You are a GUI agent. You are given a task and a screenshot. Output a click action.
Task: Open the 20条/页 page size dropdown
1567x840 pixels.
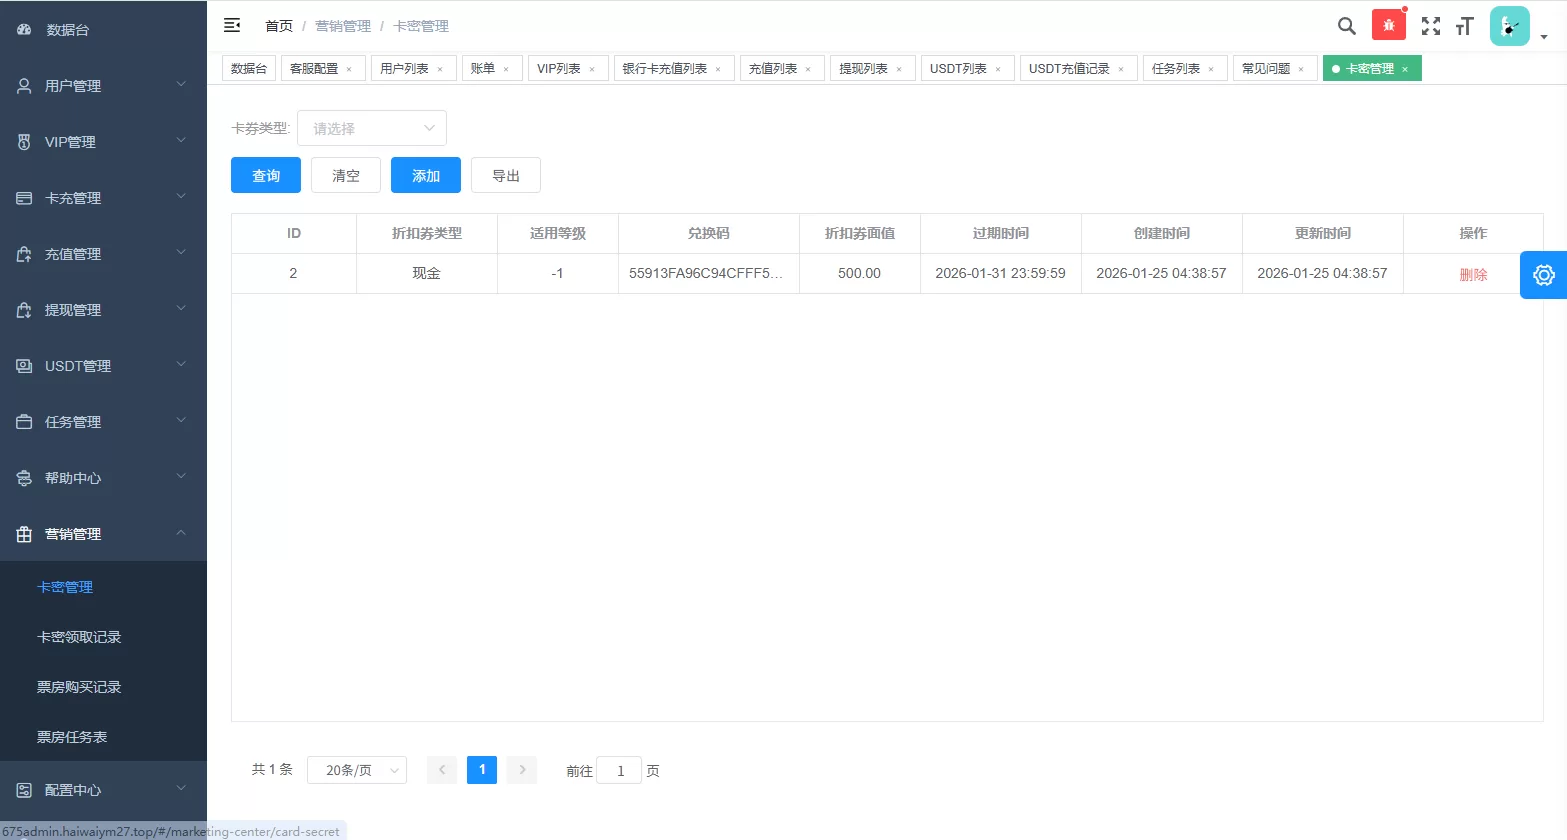[x=356, y=769]
